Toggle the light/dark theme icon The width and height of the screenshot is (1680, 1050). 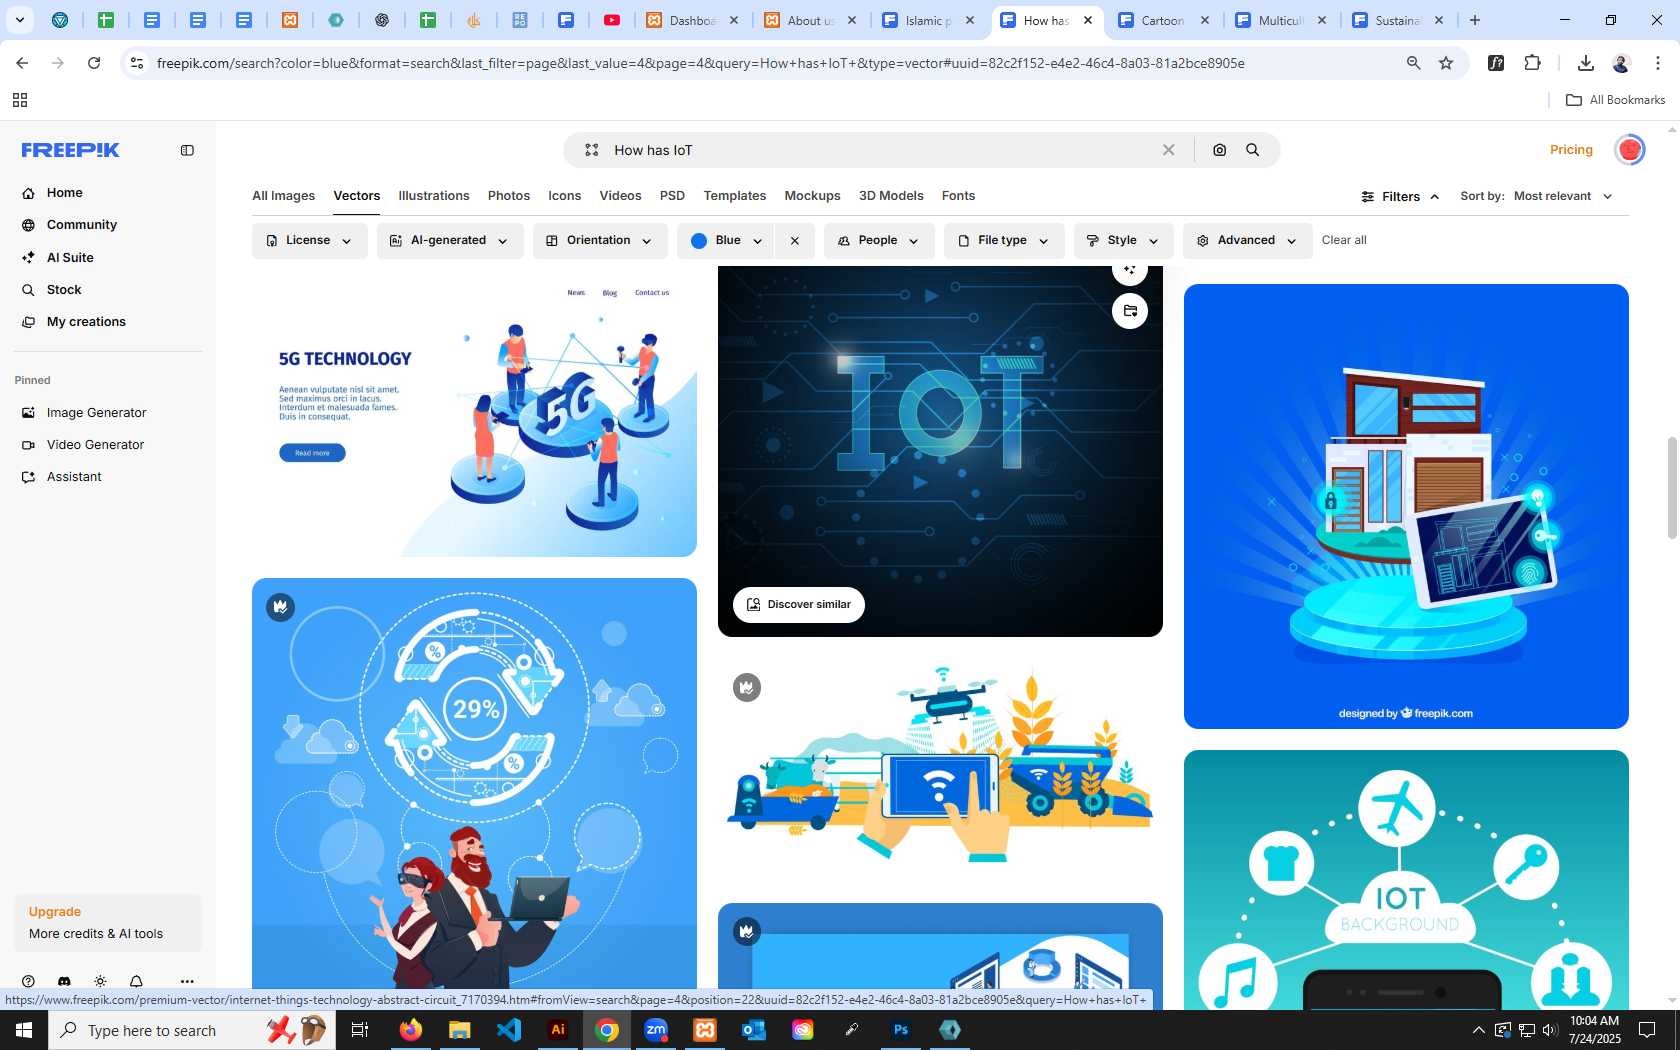(x=100, y=982)
